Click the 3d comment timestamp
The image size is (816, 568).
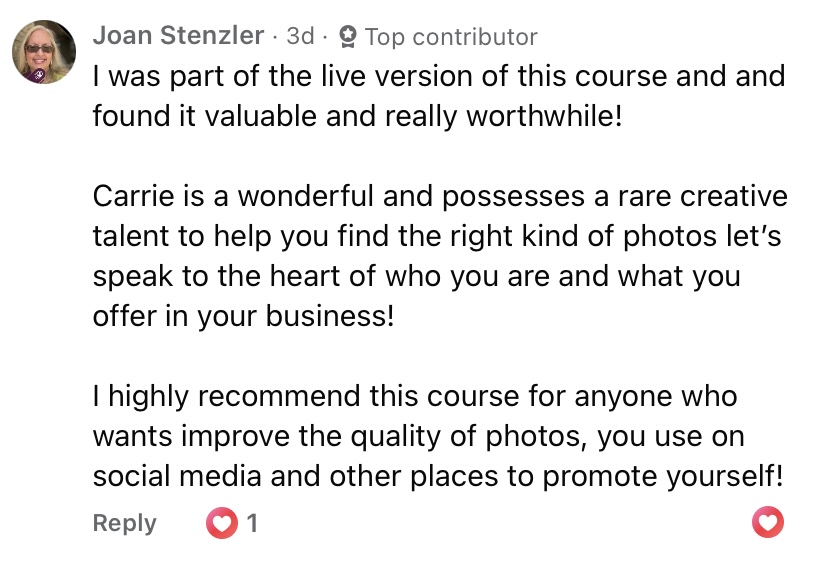coord(300,37)
